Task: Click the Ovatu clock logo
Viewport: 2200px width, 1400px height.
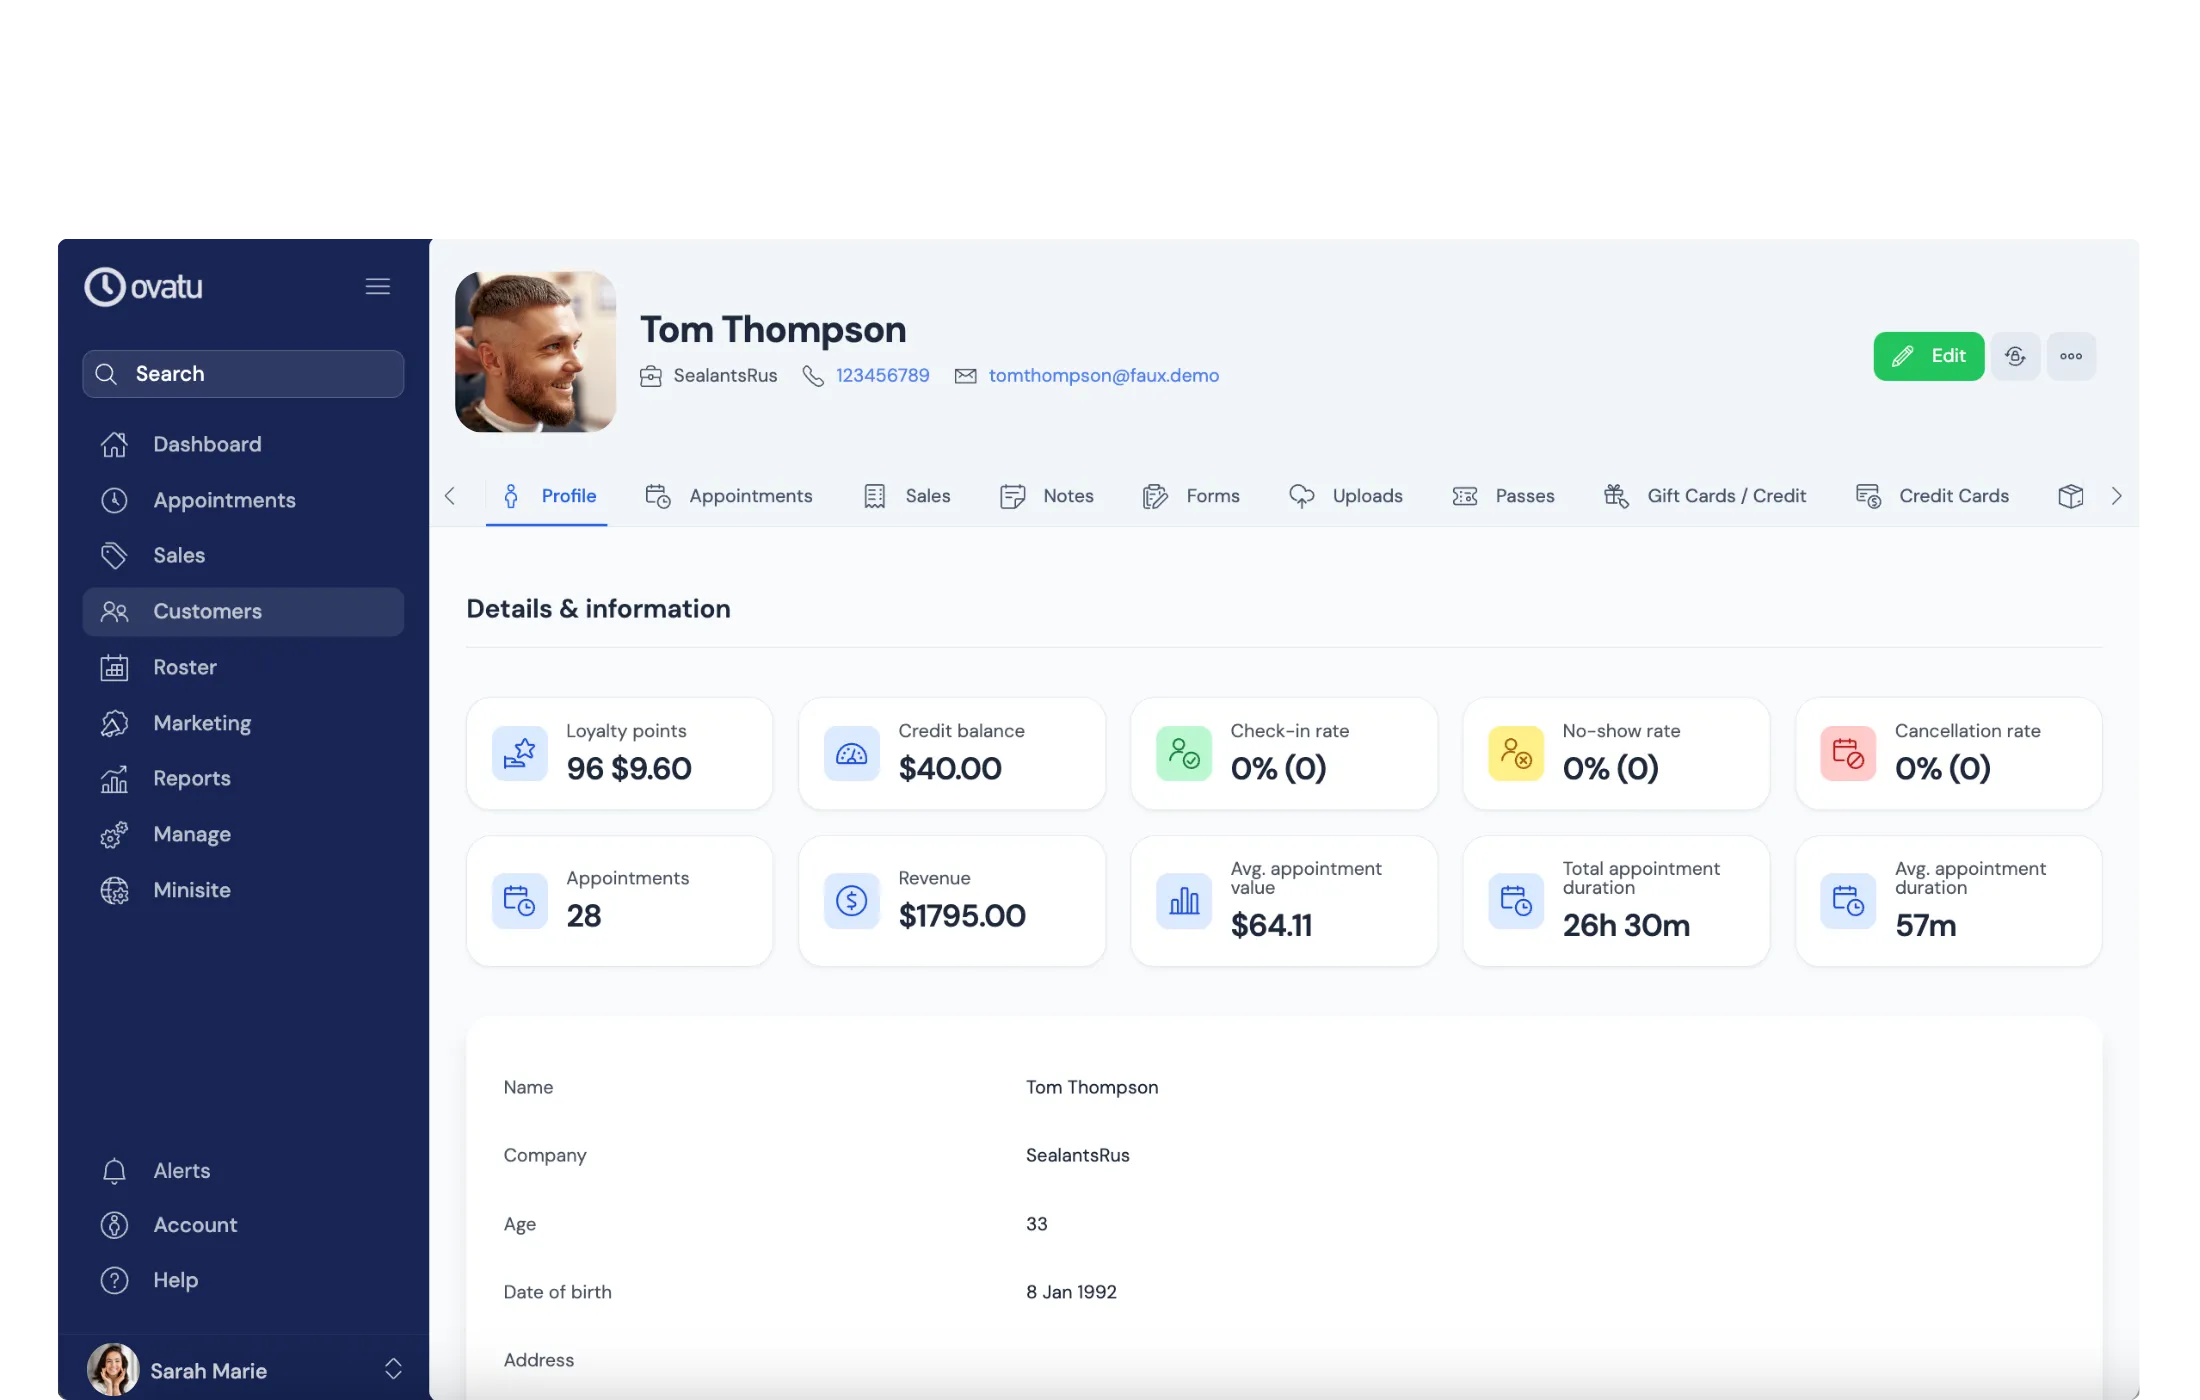Action: point(105,287)
